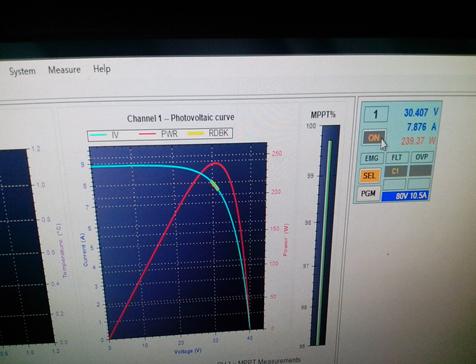Click the PGM program button
Screen dimensions: 476x364
click(368, 193)
